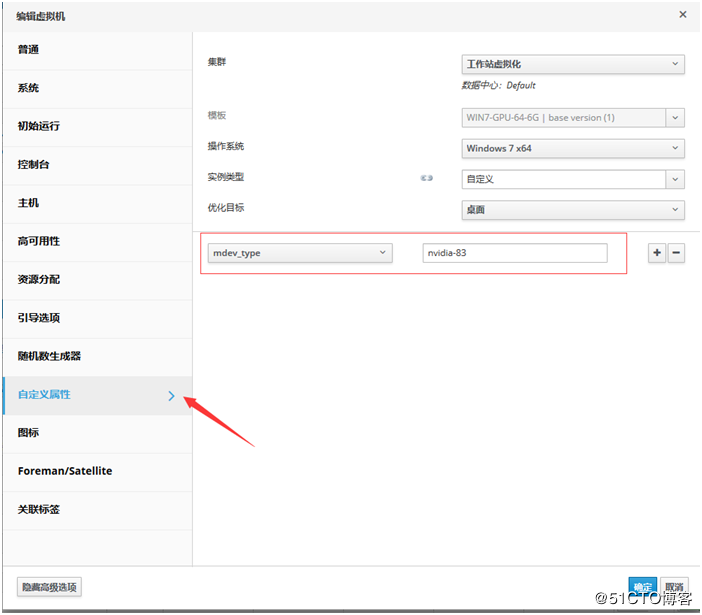
Task: Switch to the 初始运行 tab
Action: coord(98,127)
